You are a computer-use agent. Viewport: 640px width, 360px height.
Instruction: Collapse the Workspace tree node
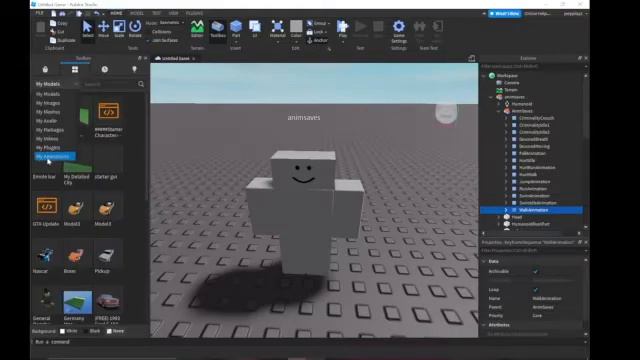click(484, 76)
